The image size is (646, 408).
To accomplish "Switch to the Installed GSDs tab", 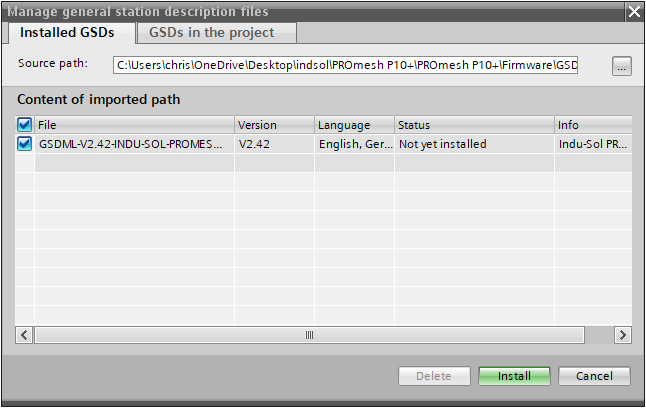I will [67, 33].
